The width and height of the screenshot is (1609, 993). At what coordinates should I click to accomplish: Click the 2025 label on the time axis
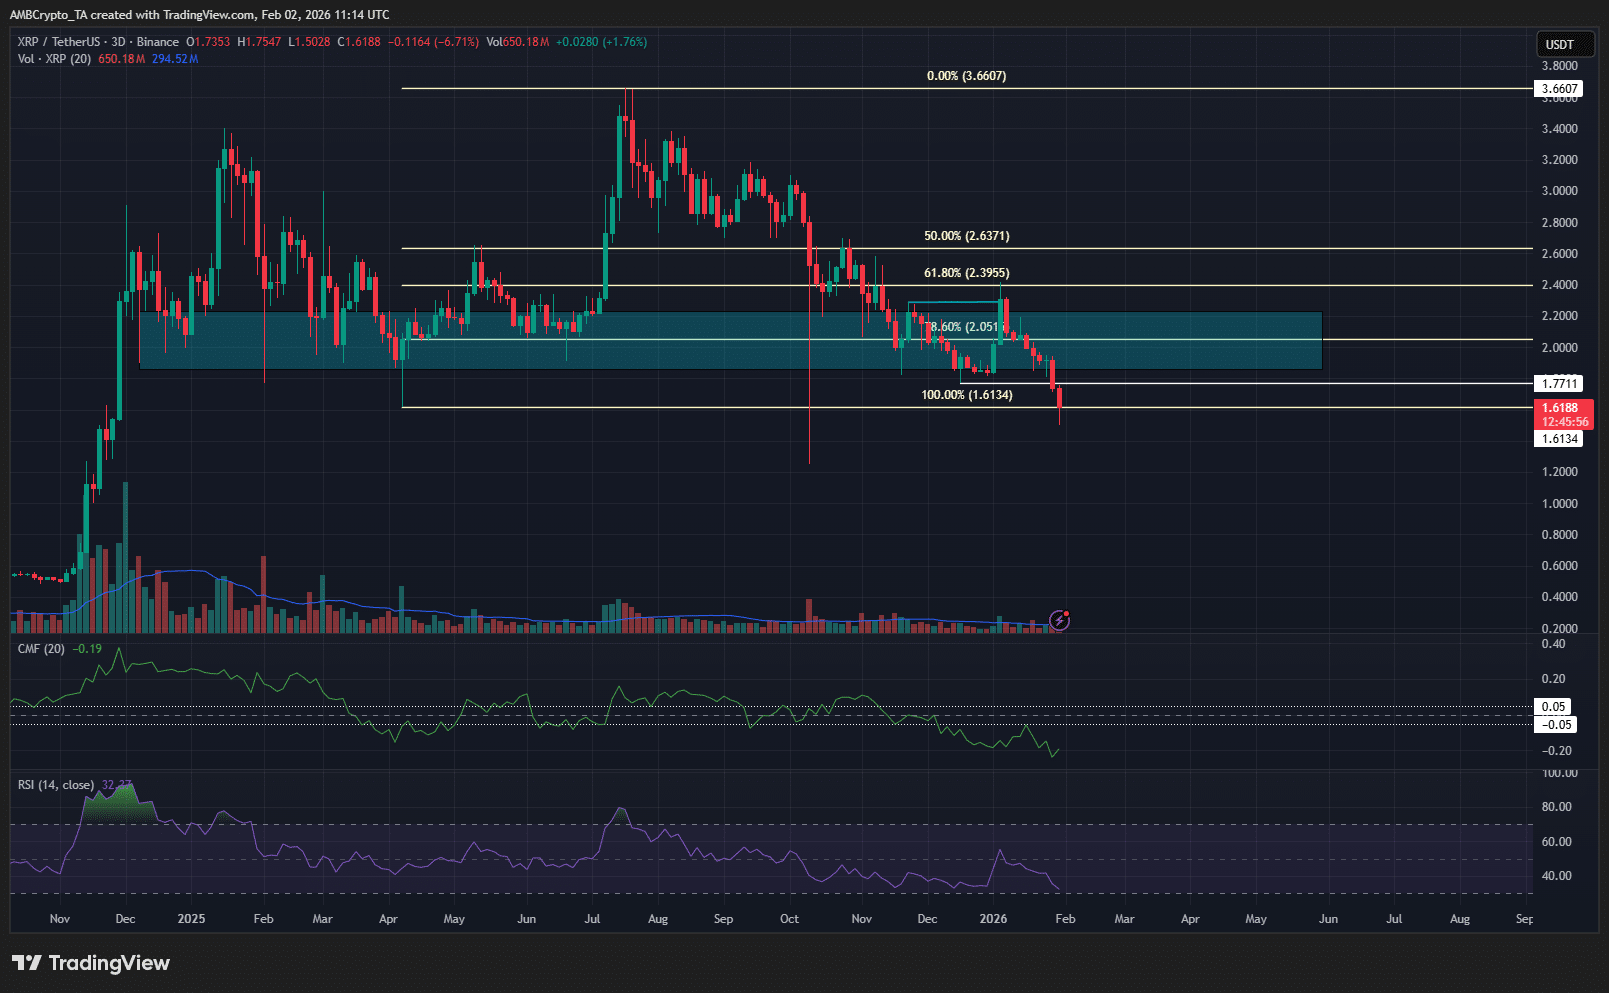point(190,919)
